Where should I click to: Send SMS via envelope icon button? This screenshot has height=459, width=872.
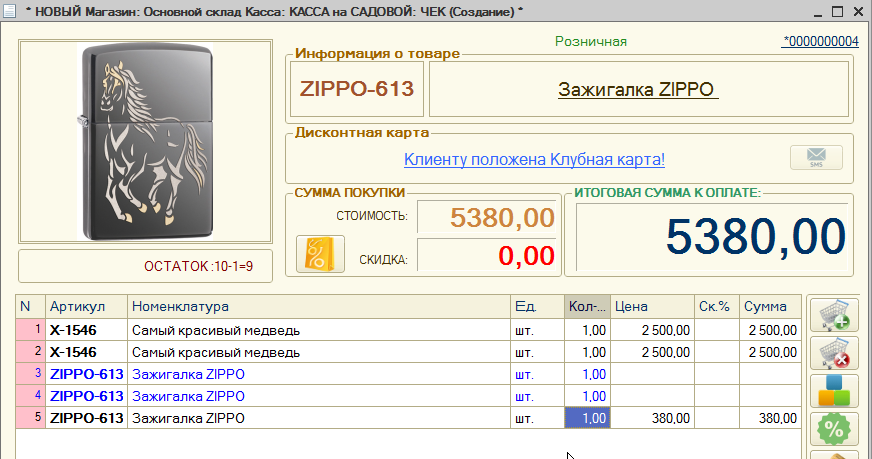tap(816, 158)
